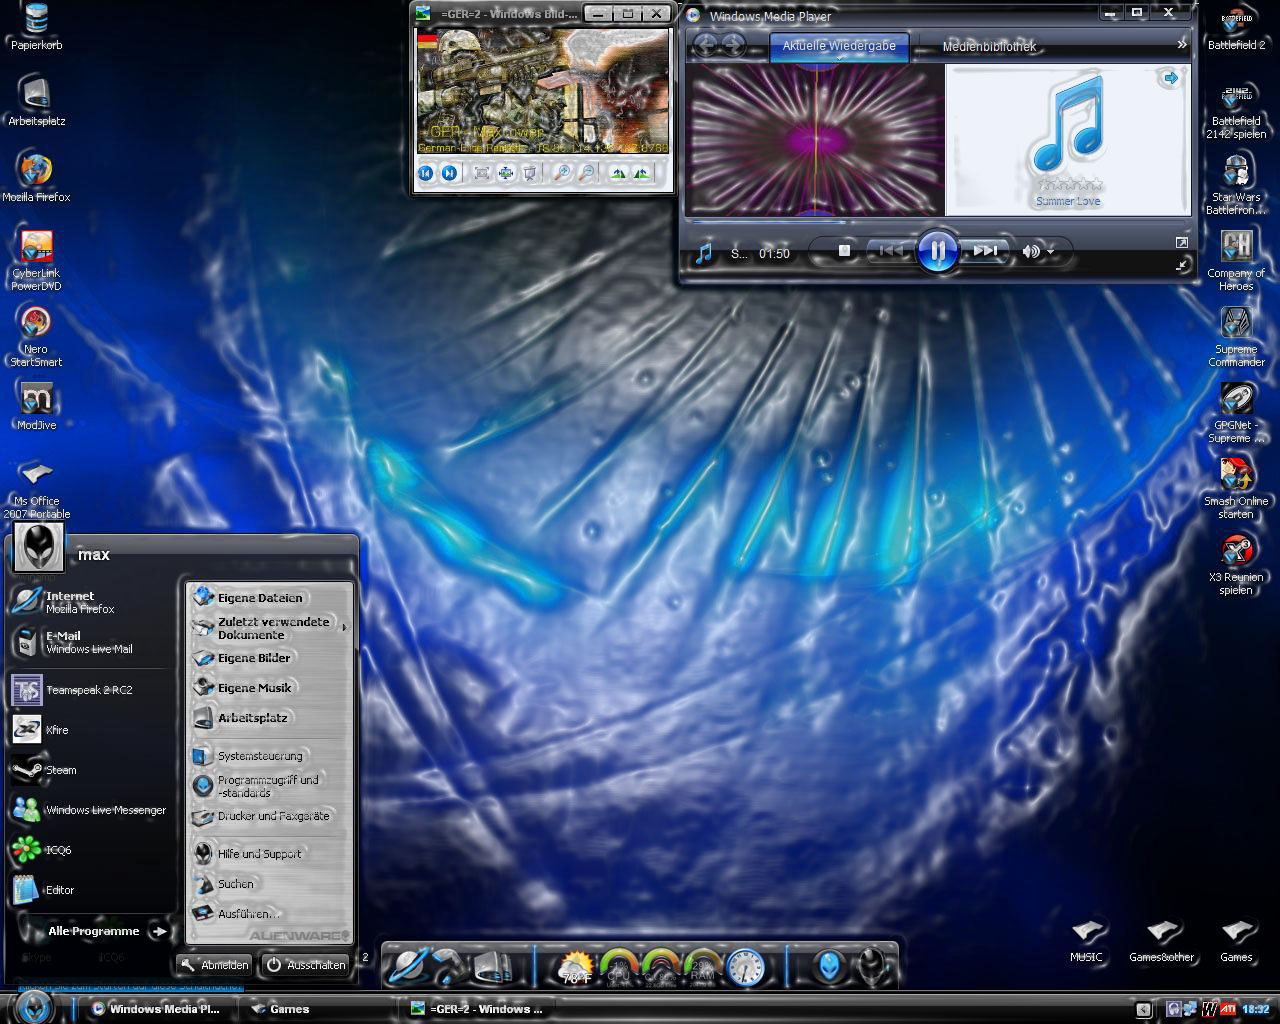Show previous image in picture viewer
Screen dimensions: 1280x1024
coord(425,173)
